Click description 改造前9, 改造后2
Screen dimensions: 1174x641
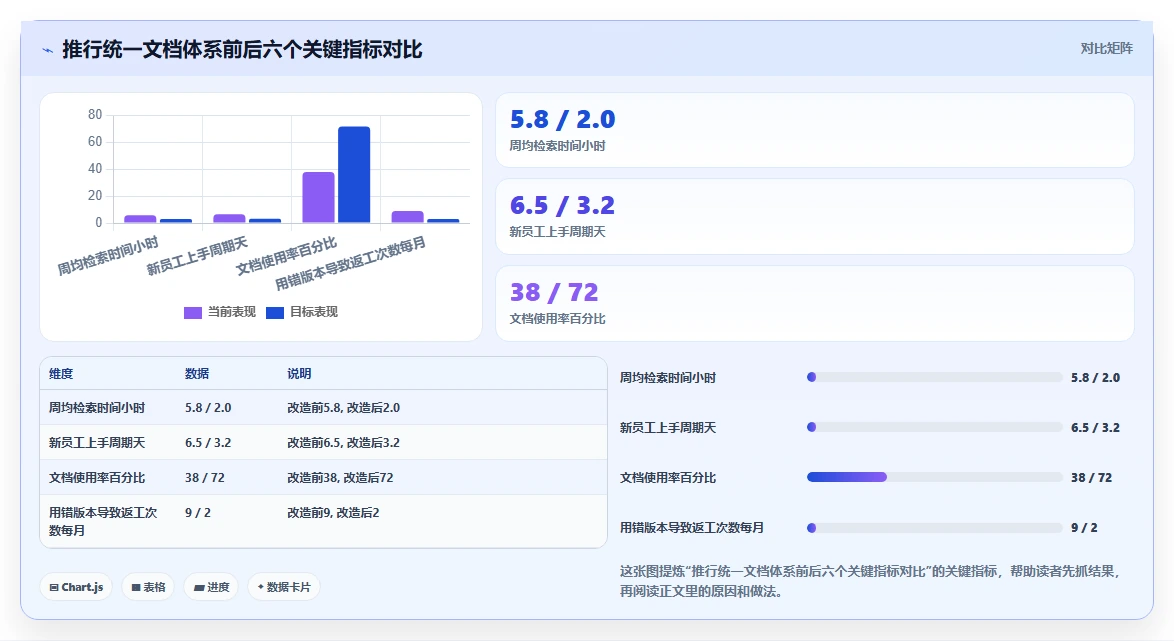(x=333, y=513)
